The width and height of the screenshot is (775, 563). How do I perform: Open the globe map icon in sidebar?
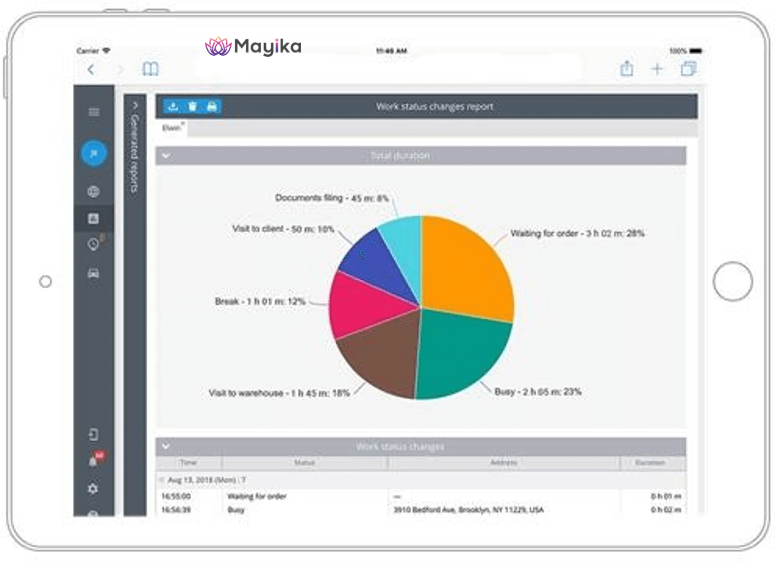point(94,191)
